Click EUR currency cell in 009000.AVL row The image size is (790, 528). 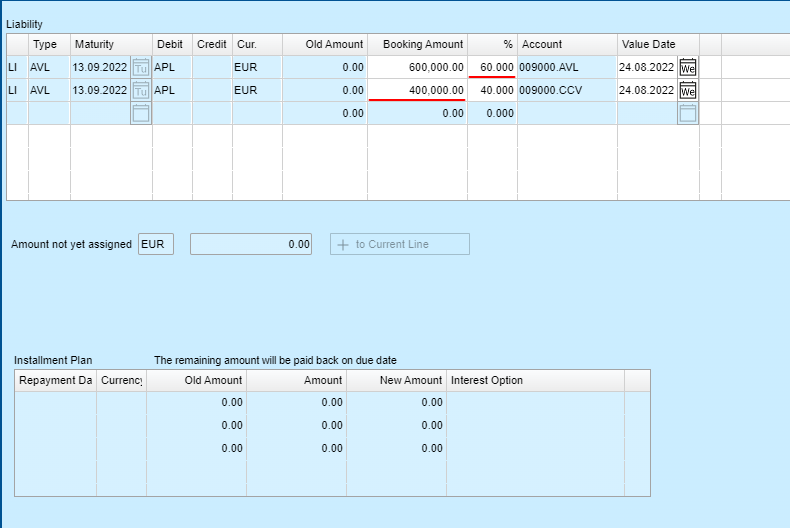point(257,67)
